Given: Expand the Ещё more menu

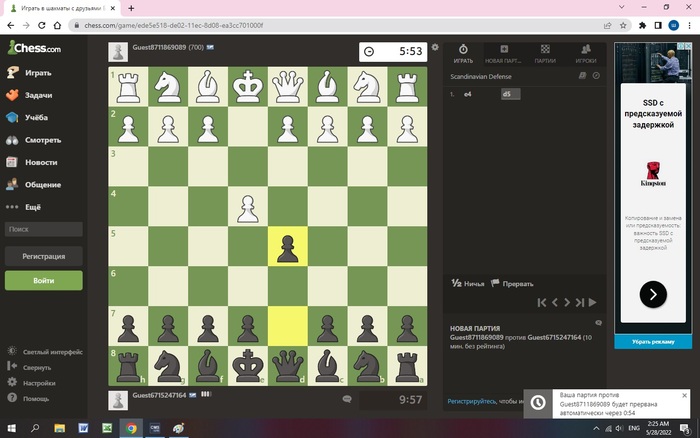Looking at the screenshot, I should click(32, 207).
